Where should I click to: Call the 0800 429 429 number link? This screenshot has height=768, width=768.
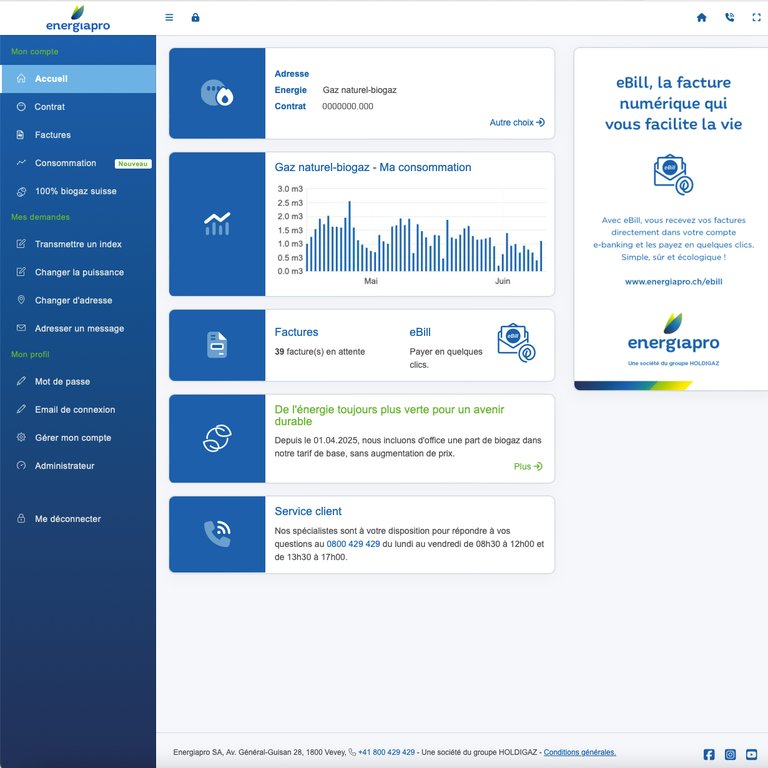[x=353, y=544]
